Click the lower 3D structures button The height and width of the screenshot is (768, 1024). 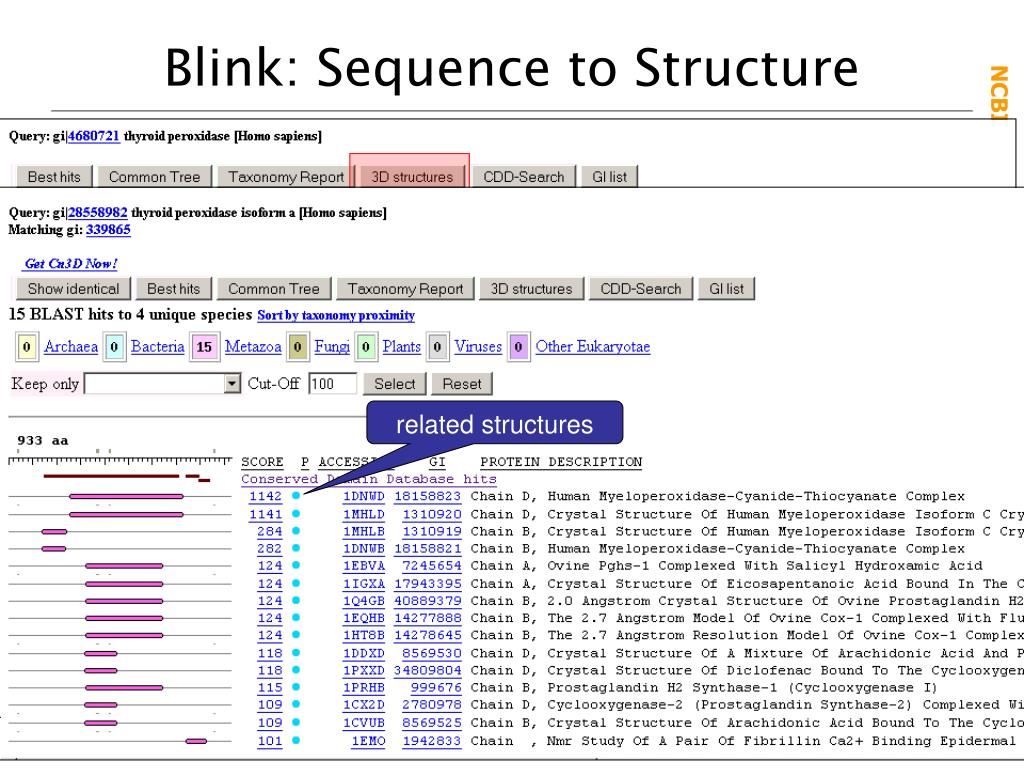click(x=531, y=289)
